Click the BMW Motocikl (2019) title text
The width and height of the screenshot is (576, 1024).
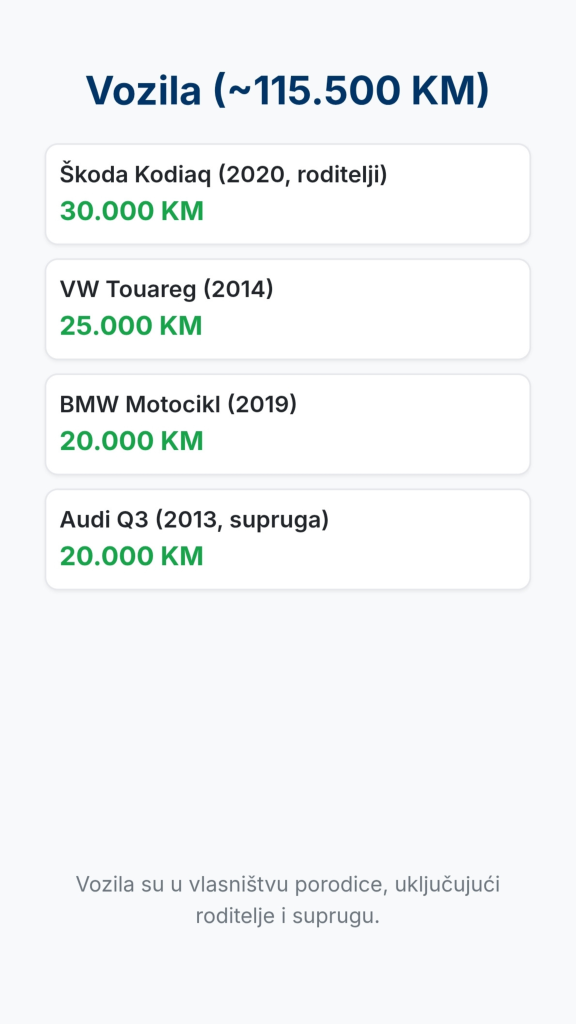[x=178, y=404]
